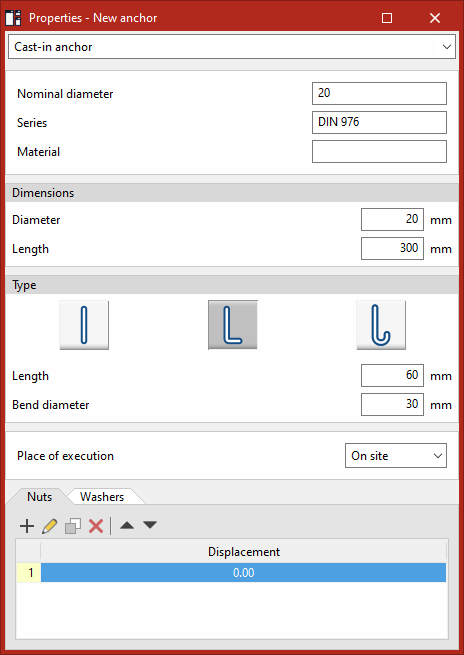
Task: Select the hooked J-shaped anchor type
Action: tap(381, 325)
